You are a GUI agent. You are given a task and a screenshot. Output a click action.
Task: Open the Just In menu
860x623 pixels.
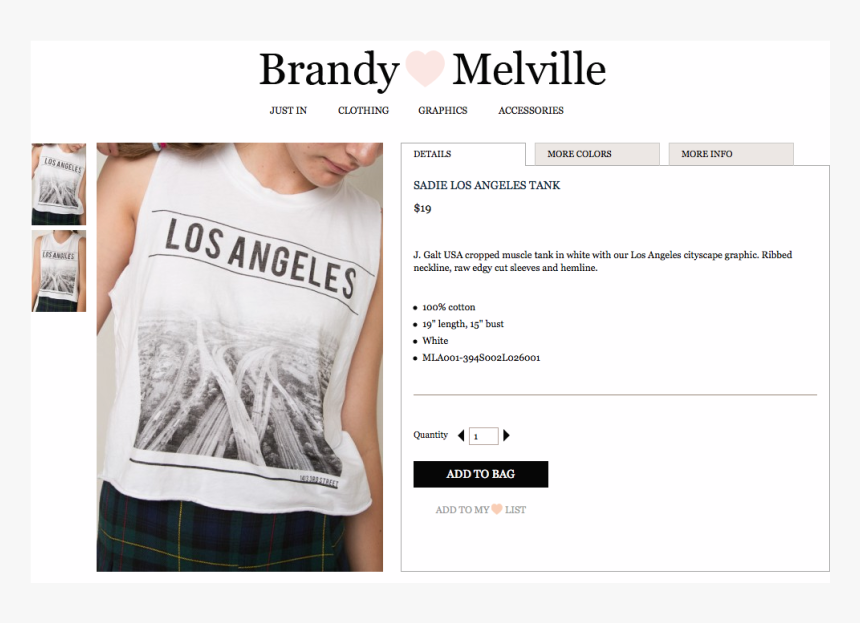(288, 110)
